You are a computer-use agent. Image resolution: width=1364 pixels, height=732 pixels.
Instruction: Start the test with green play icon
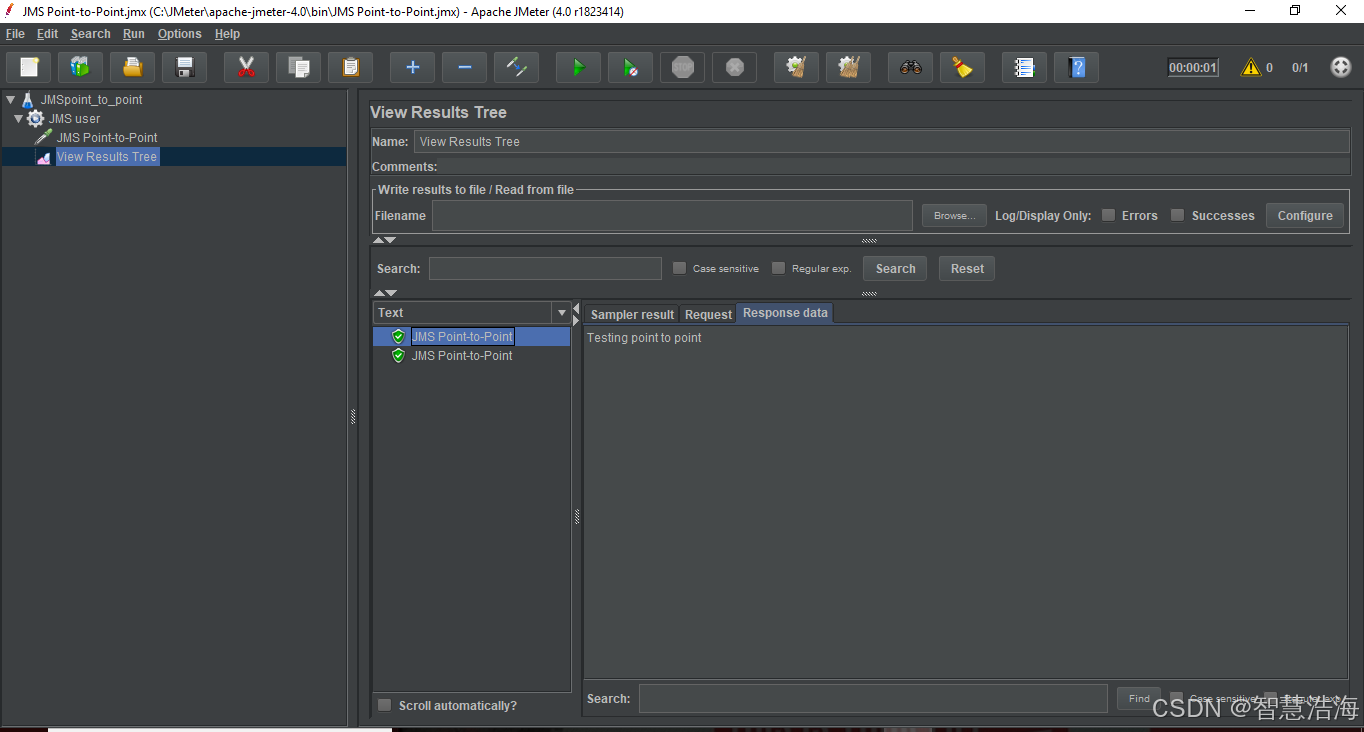pos(579,67)
